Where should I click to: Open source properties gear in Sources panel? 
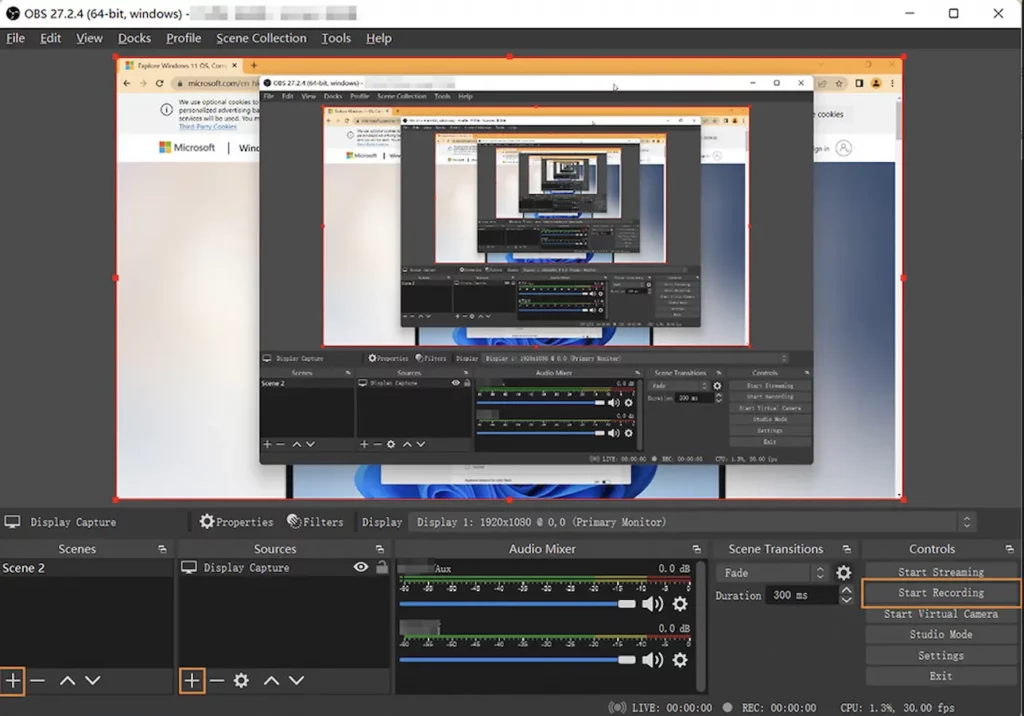[x=241, y=681]
